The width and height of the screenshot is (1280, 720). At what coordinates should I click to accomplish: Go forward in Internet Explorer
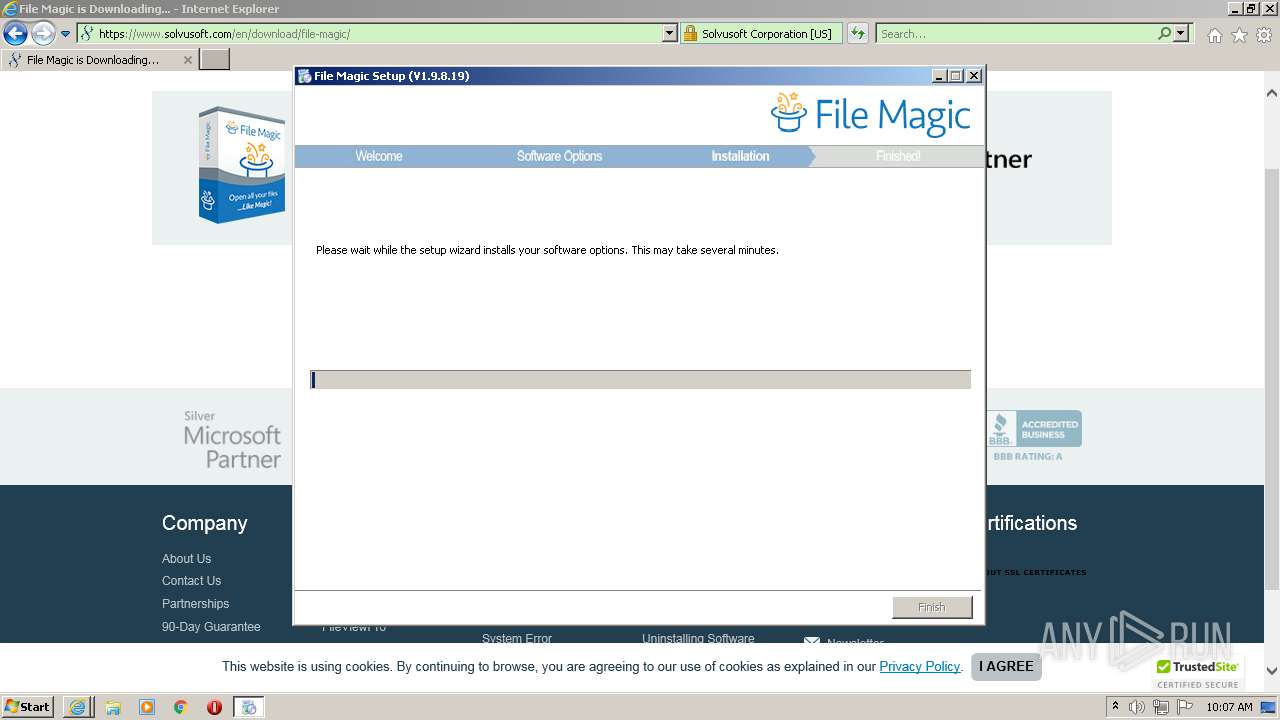(43, 34)
